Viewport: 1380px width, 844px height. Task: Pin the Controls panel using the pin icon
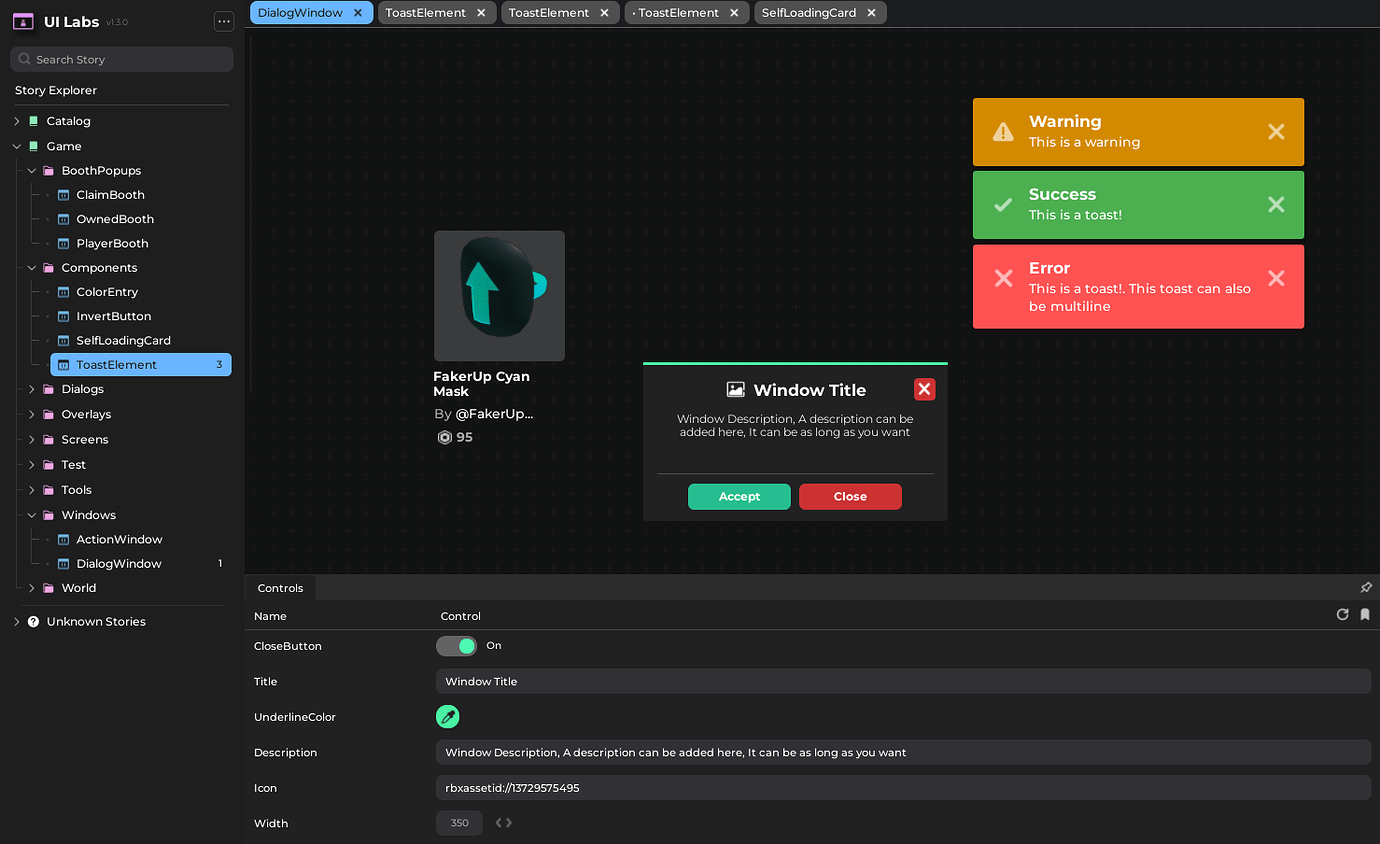click(1366, 587)
